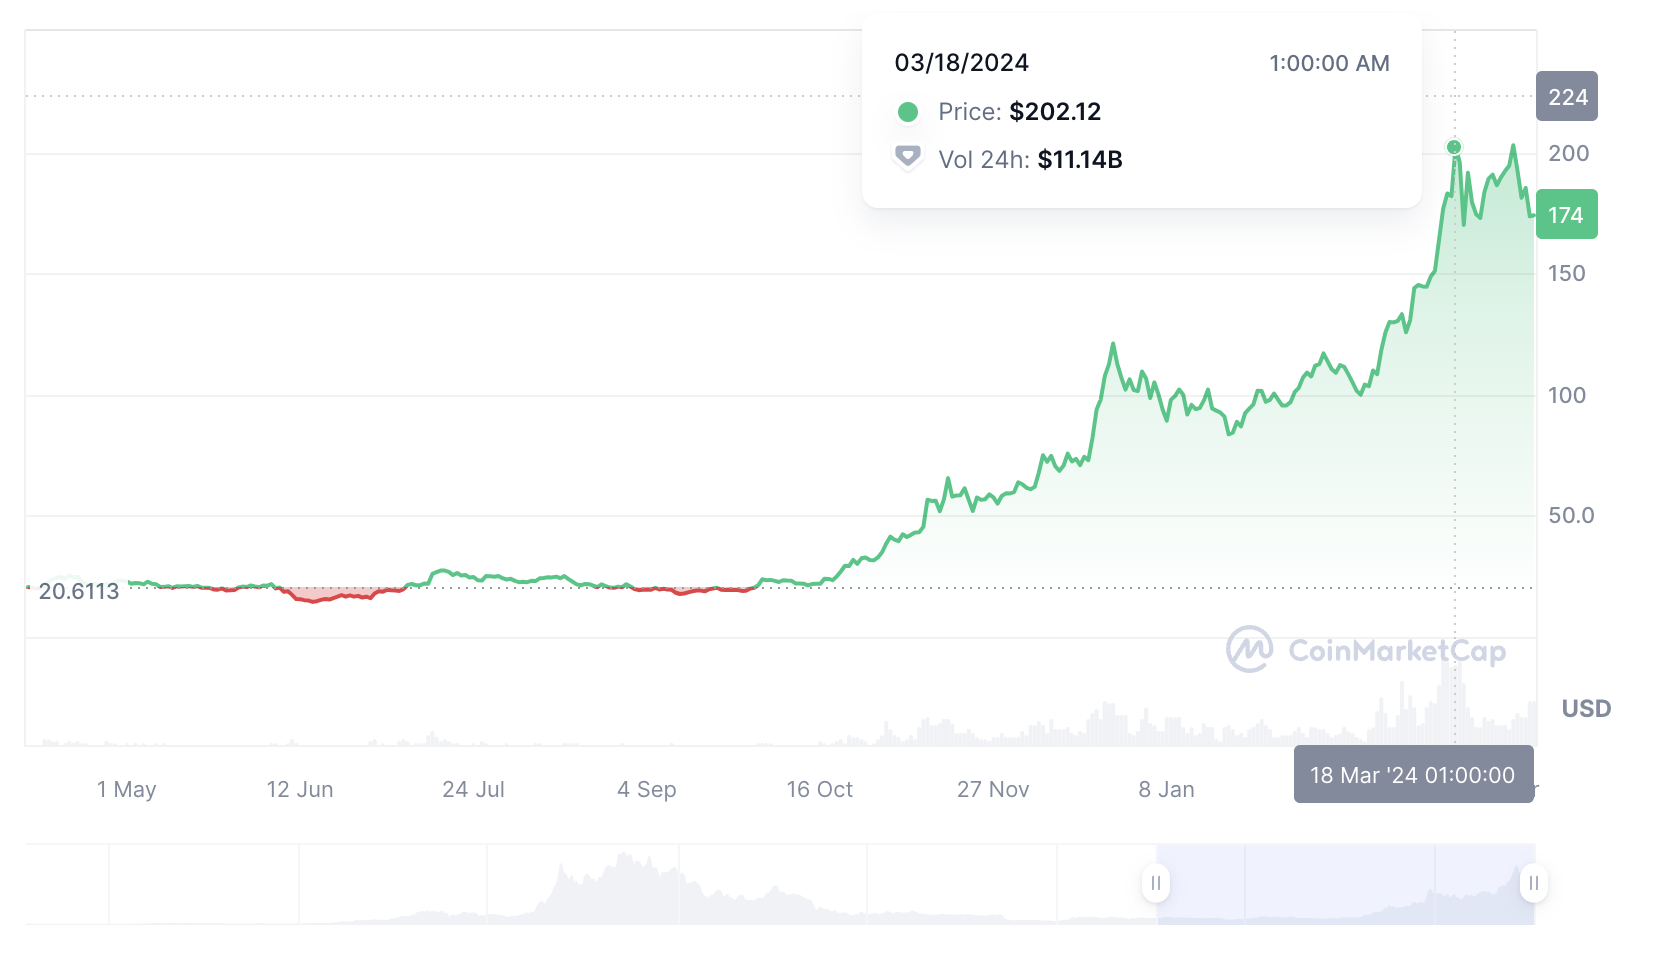This screenshot has height=959, width=1653.
Task: Click the green dot beside the Price label
Action: coord(907,112)
